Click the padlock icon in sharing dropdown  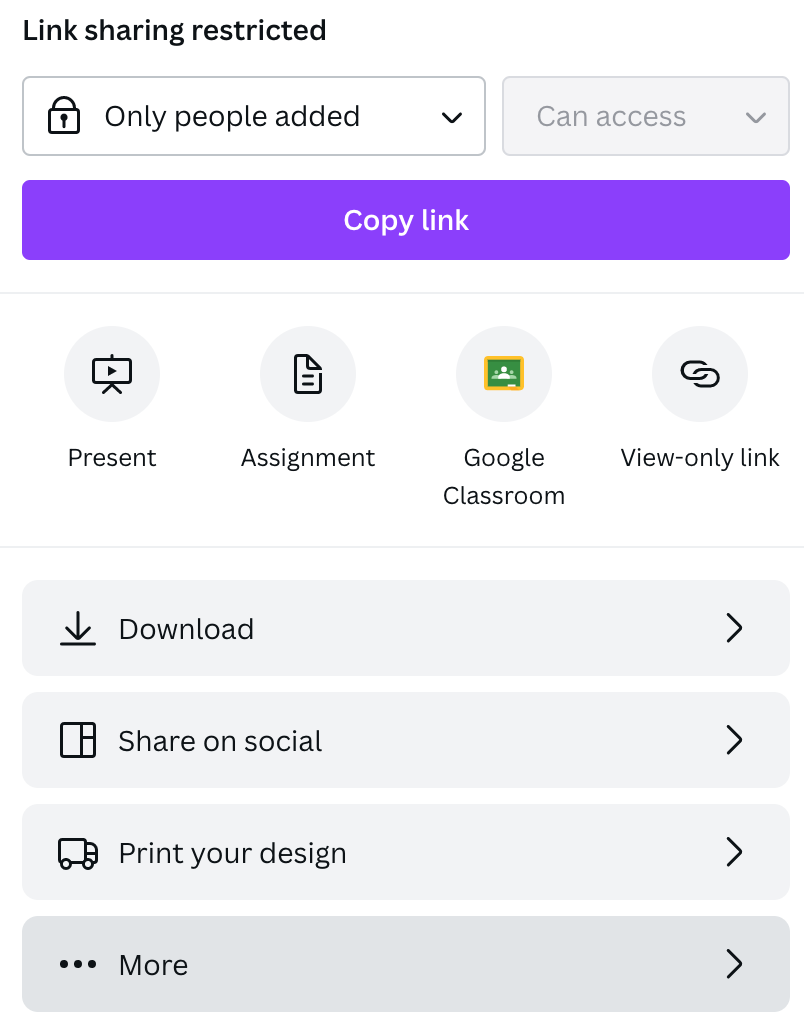click(64, 117)
